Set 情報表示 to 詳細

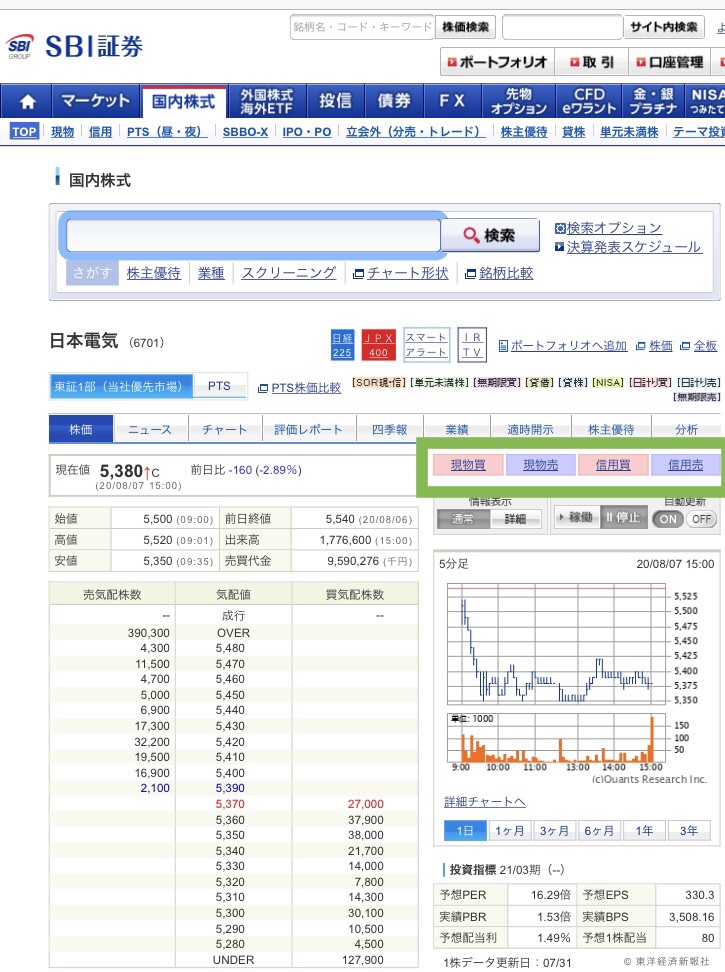[515, 519]
